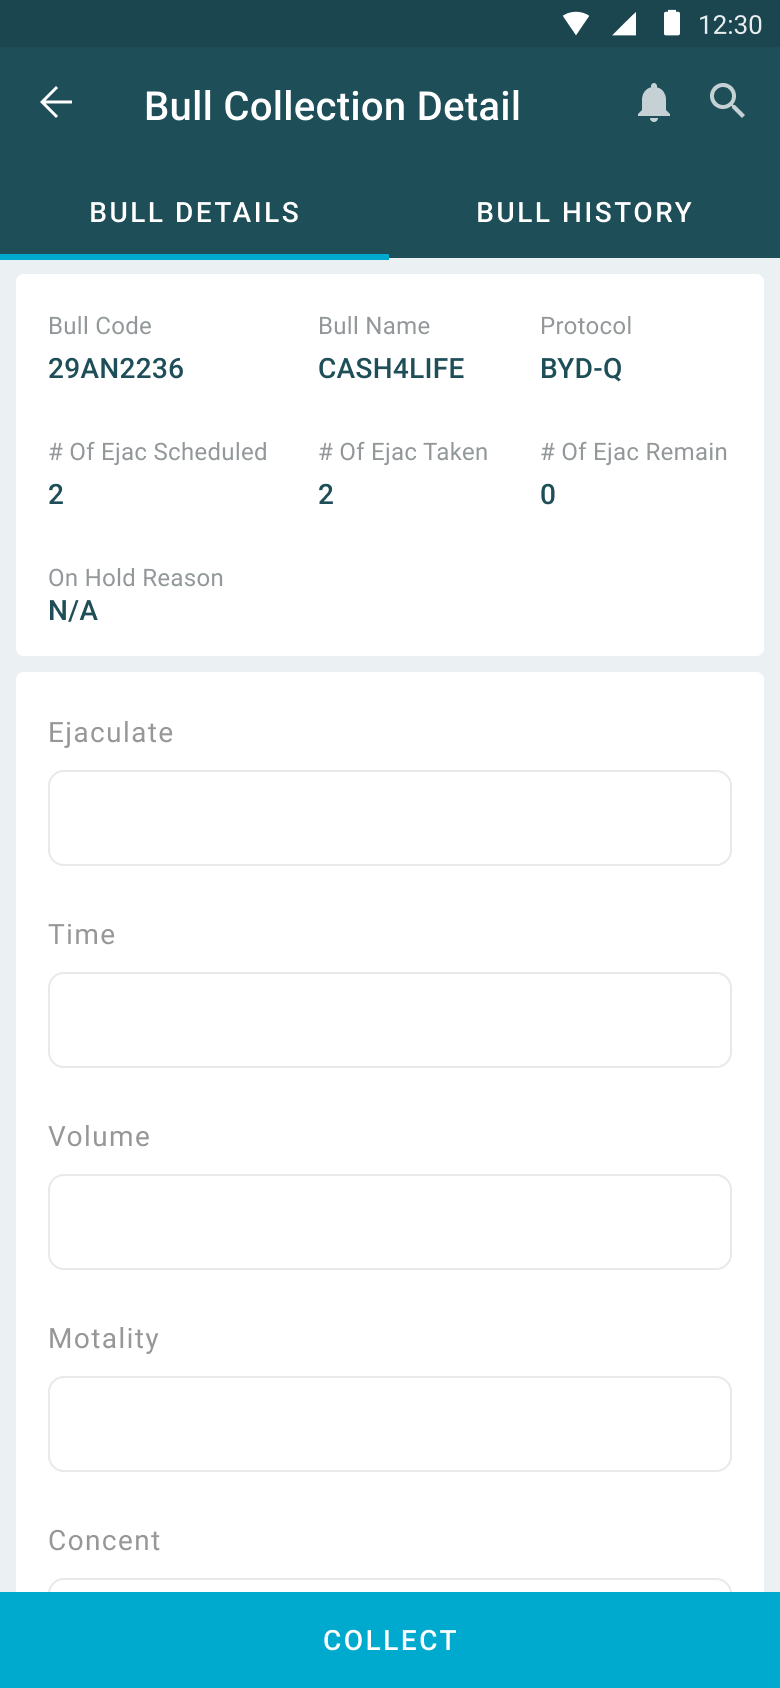Focus the Ejaculate input field
780x1688 pixels.
[x=390, y=818]
